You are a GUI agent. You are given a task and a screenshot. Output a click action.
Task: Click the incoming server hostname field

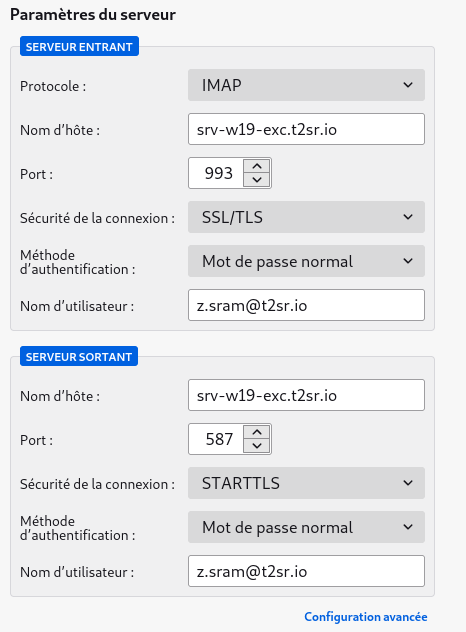306,129
